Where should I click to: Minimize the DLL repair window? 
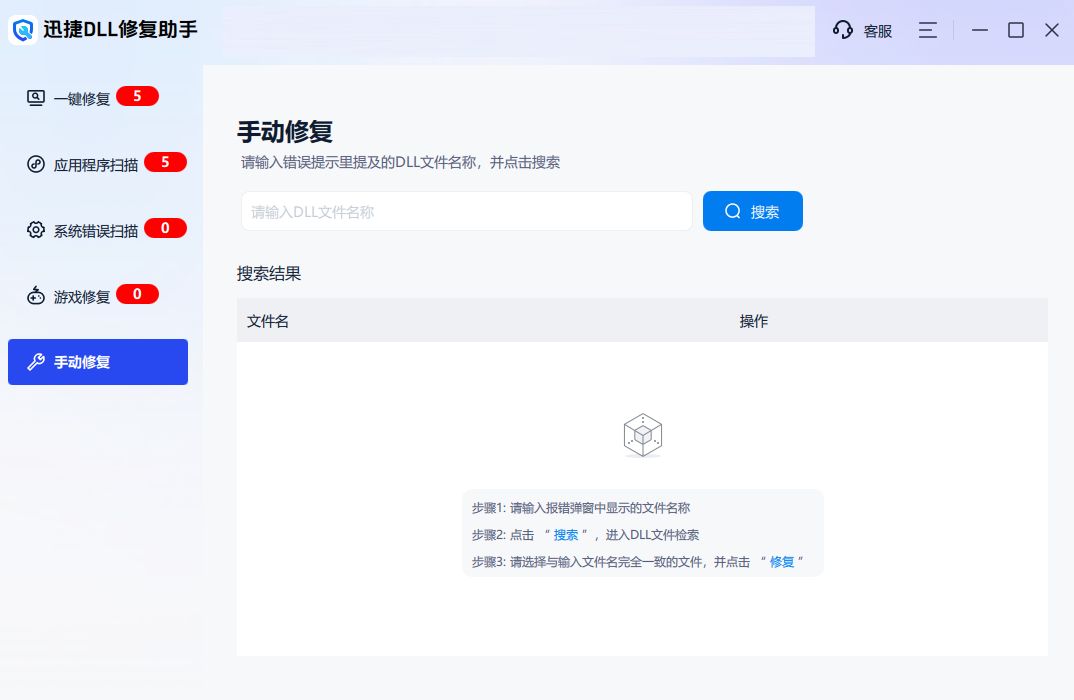(980, 30)
